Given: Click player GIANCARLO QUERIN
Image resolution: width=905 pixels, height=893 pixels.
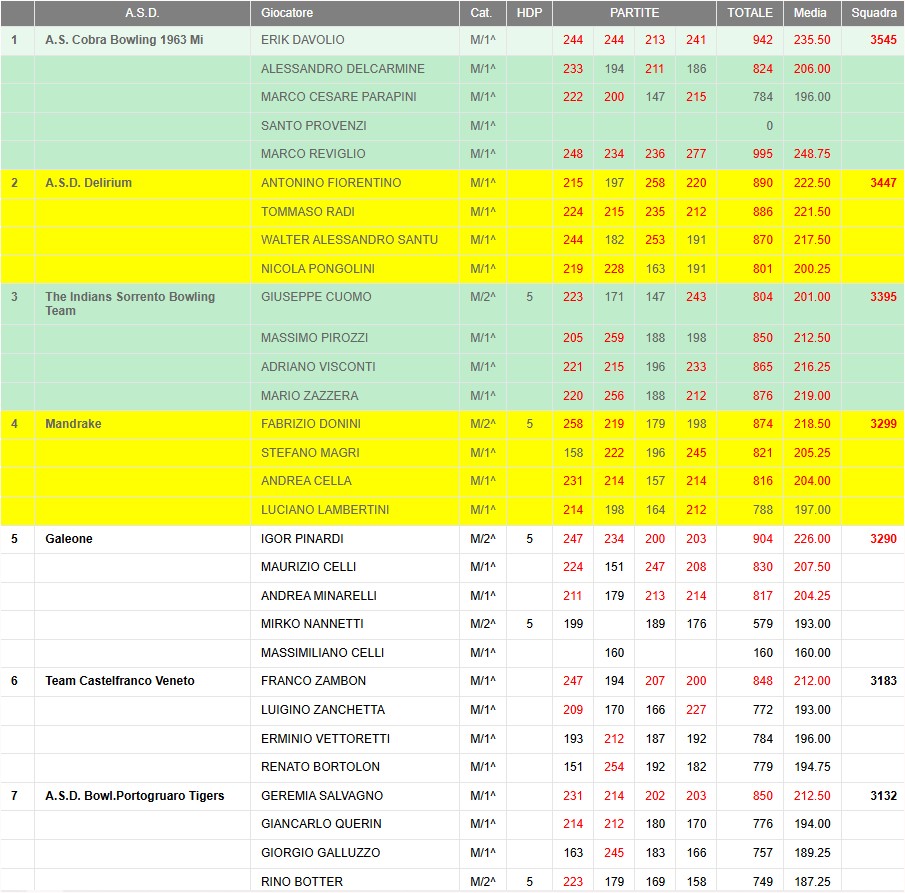Looking at the screenshot, I should [321, 824].
